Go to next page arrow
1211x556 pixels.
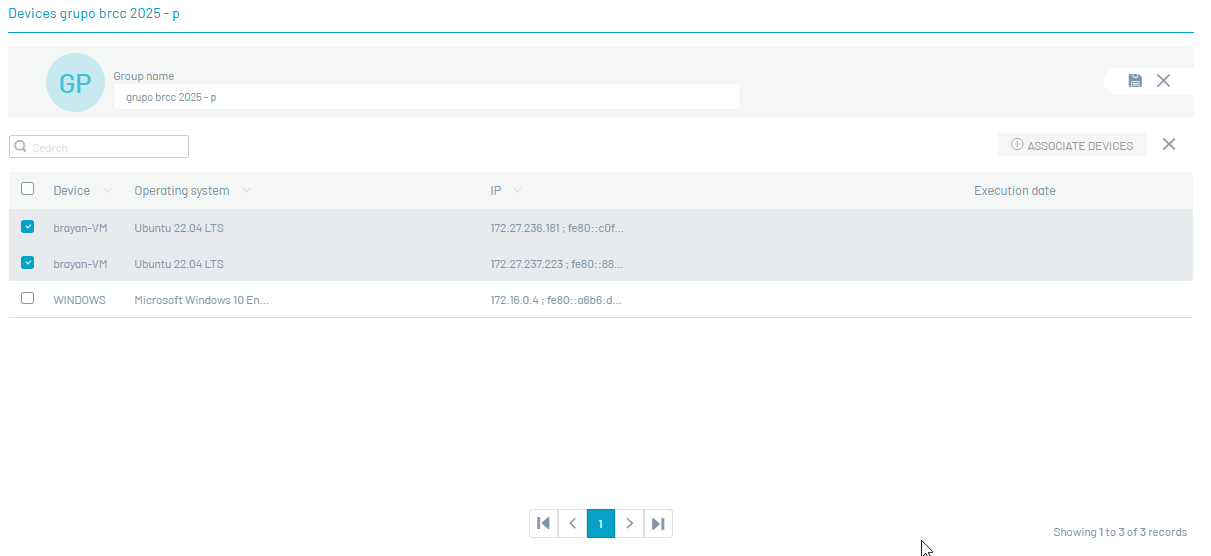629,523
